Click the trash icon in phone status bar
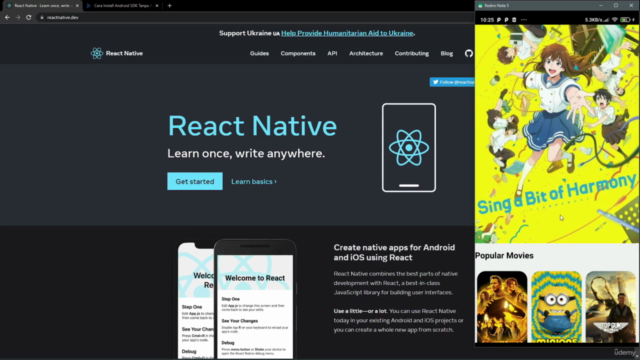Viewport: 640px width, 360px height. coord(514,20)
